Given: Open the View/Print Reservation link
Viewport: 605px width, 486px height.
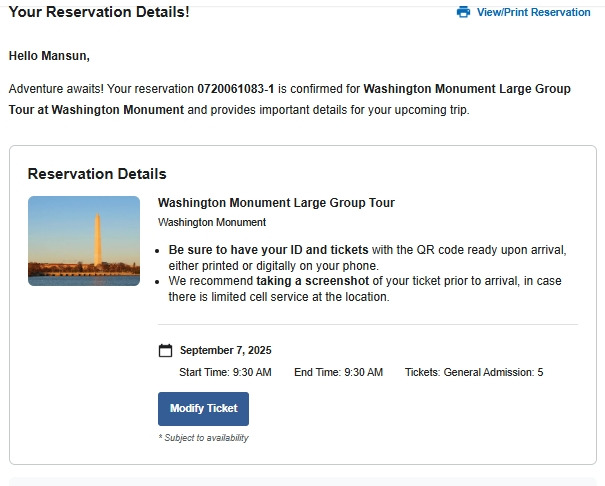Looking at the screenshot, I should coord(533,12).
